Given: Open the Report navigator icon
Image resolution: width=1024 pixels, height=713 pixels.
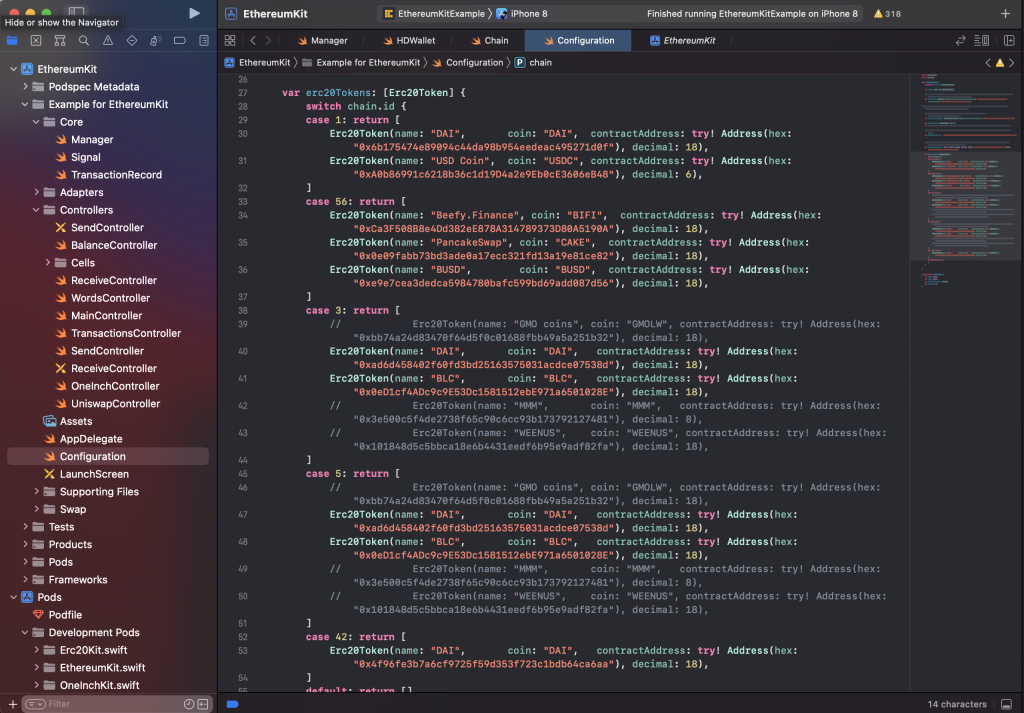Looking at the screenshot, I should pos(204,41).
